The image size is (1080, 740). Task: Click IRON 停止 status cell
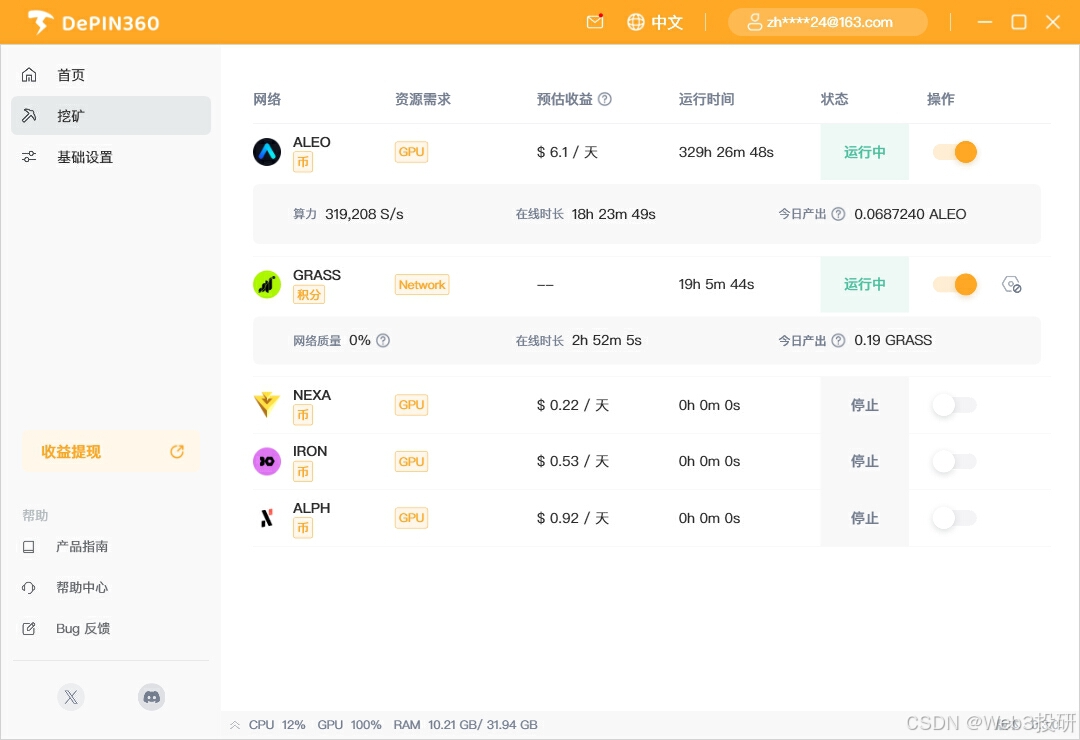click(x=864, y=461)
